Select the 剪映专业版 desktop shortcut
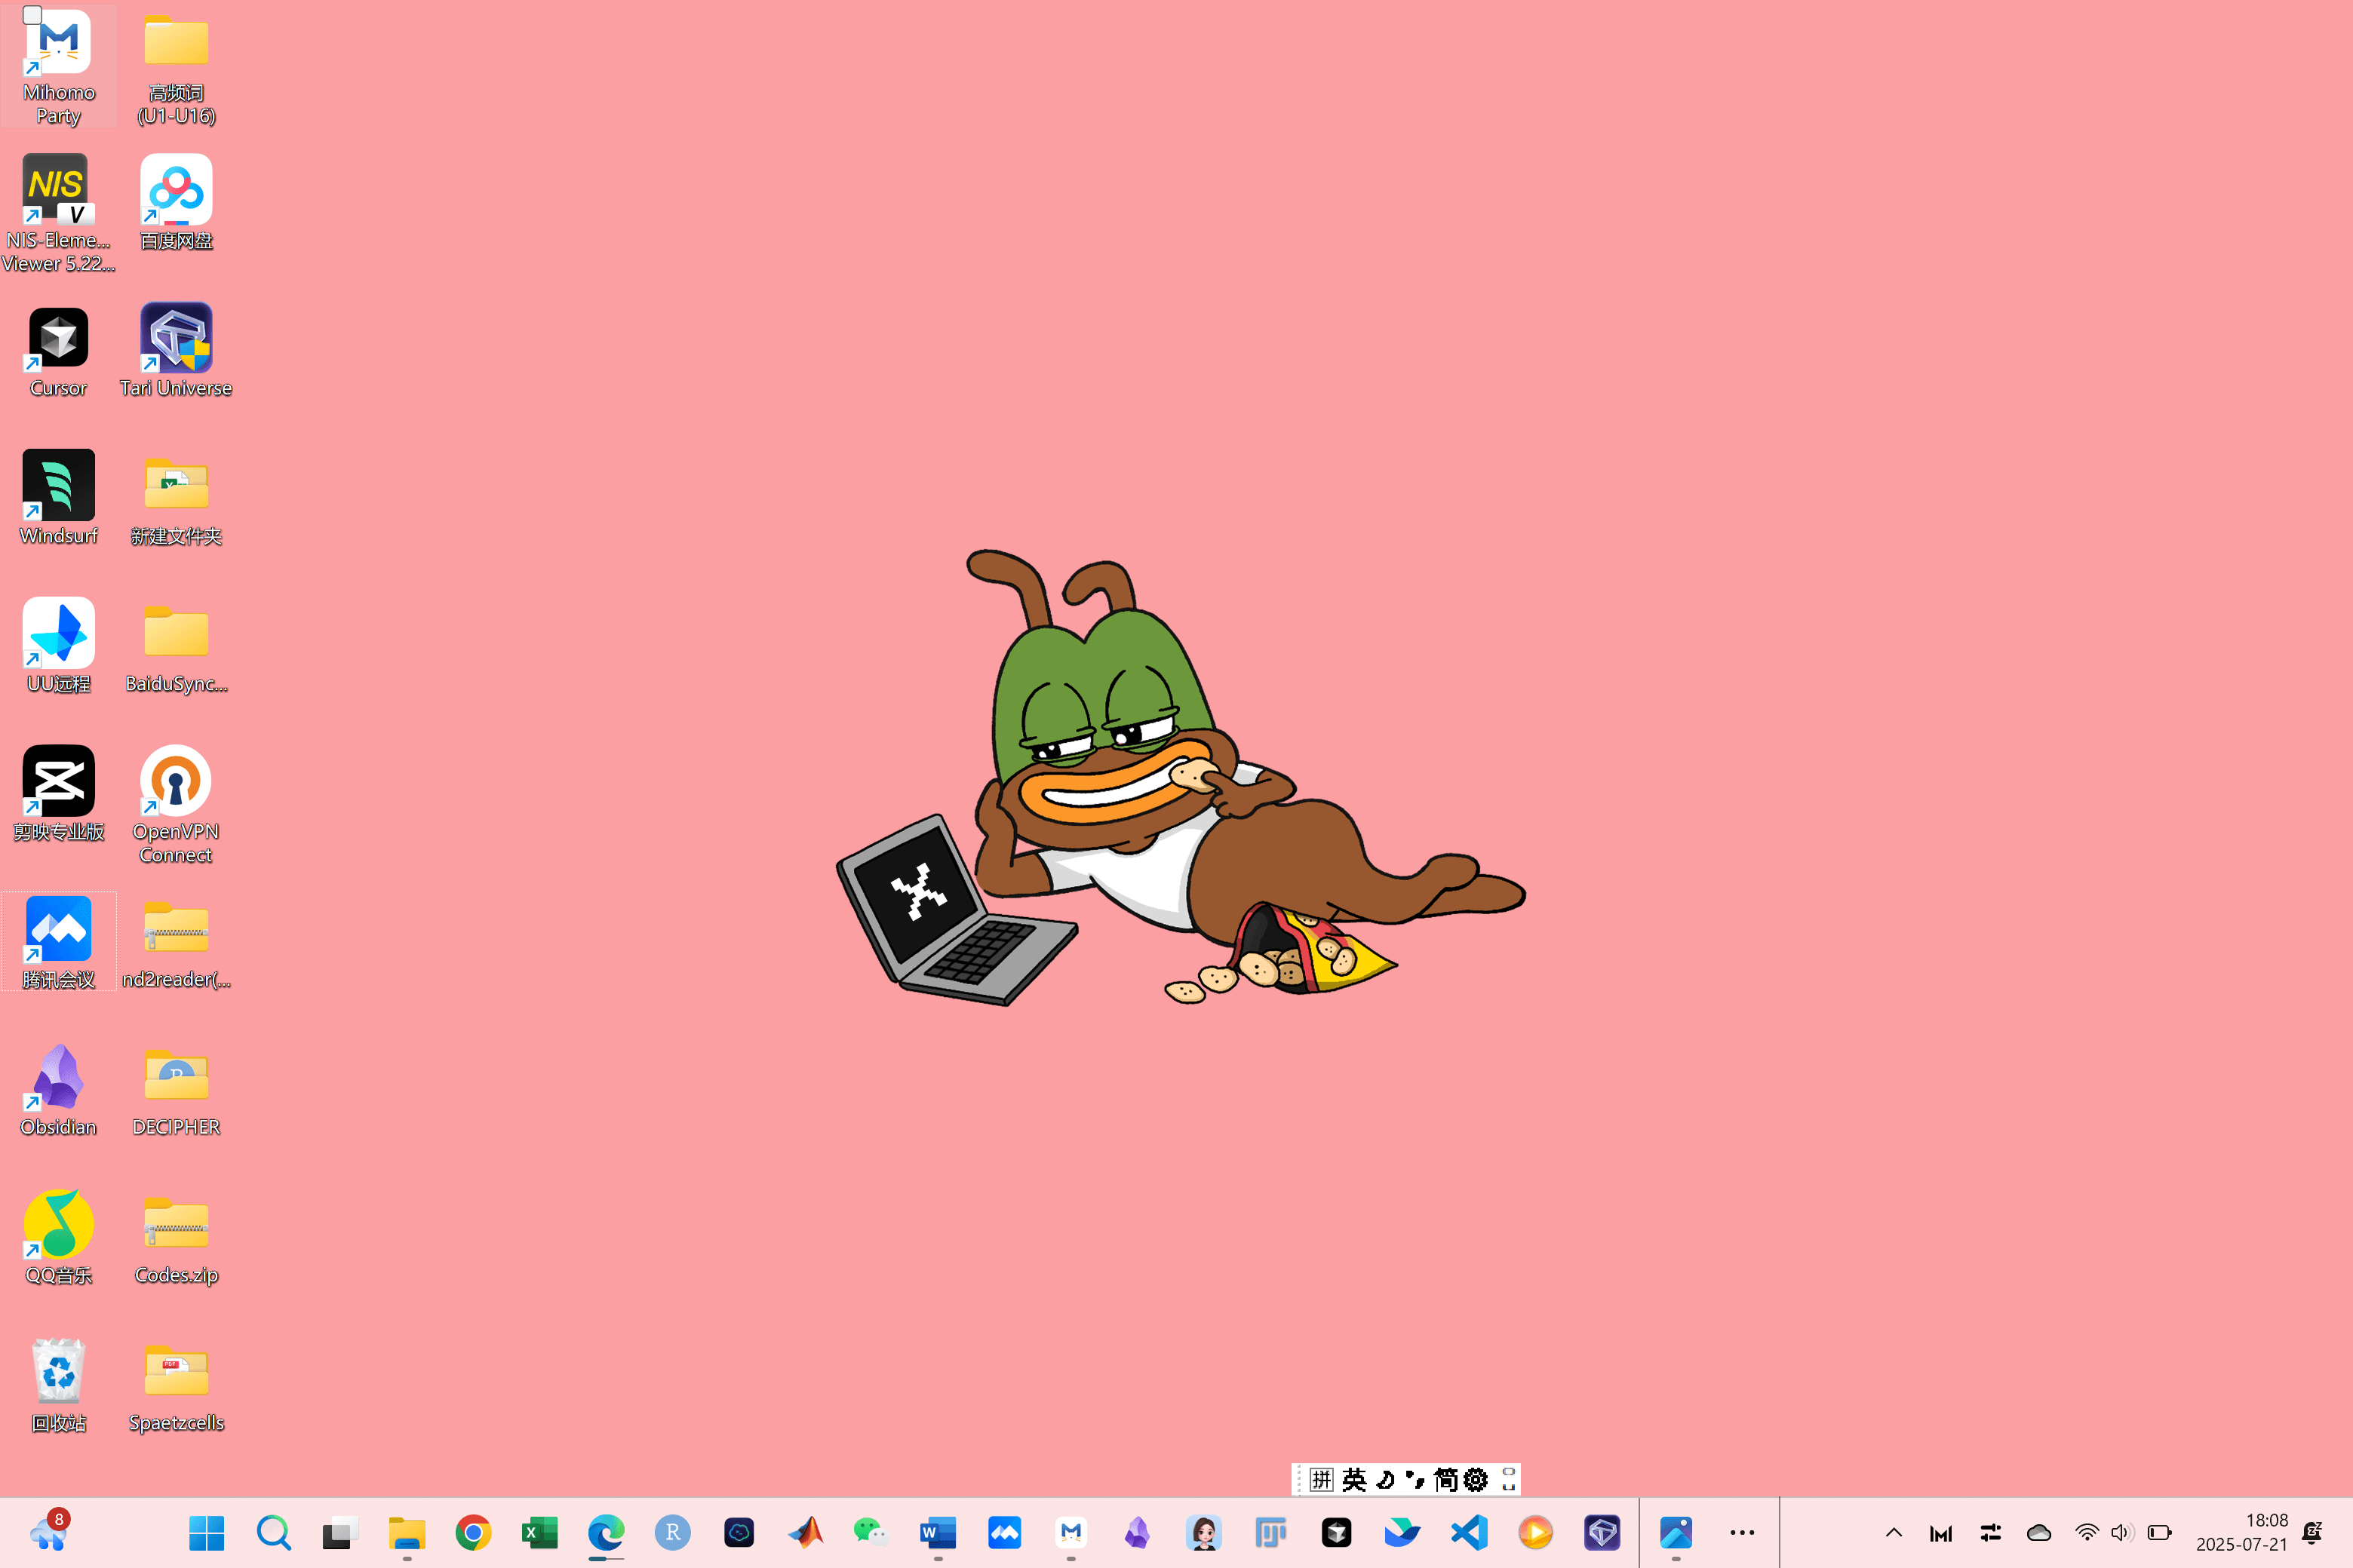The image size is (2353, 1568). coord(58,794)
